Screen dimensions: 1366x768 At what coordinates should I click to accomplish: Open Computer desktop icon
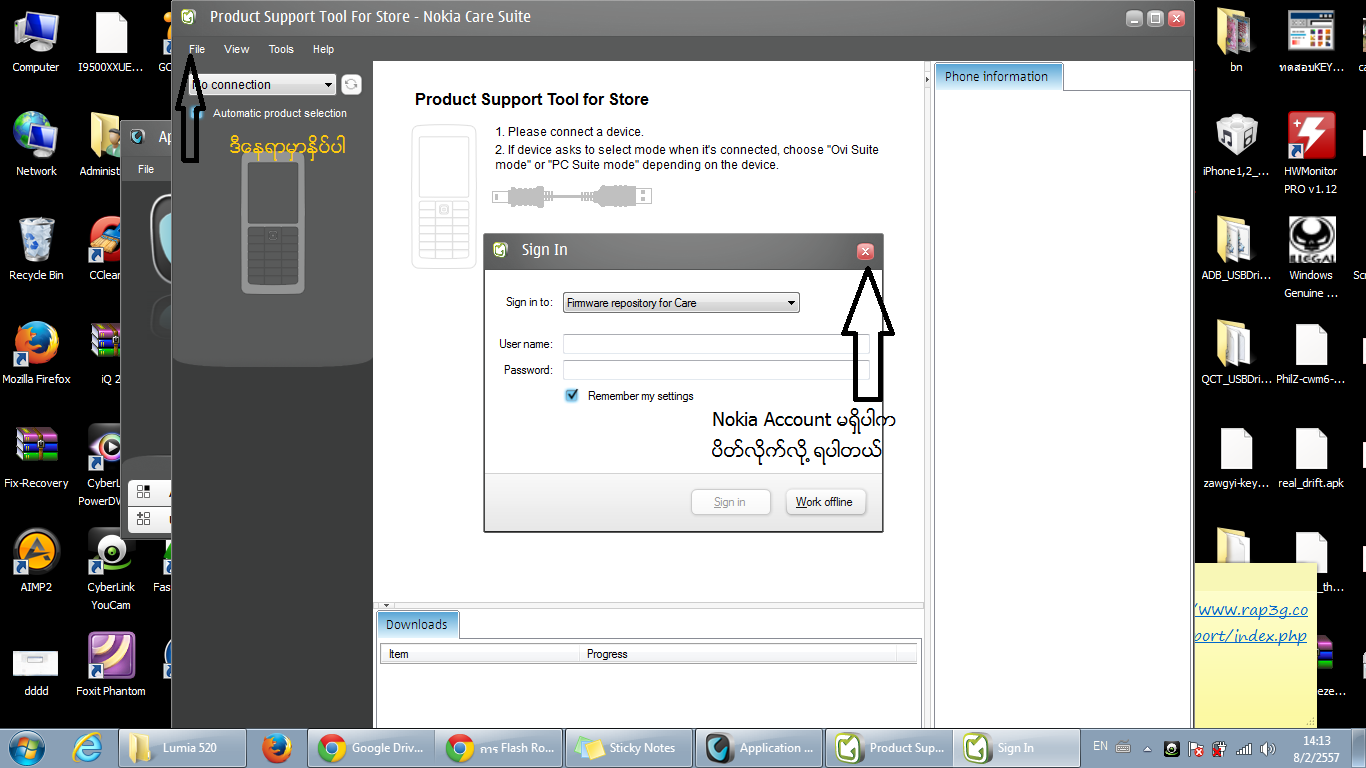[x=36, y=42]
